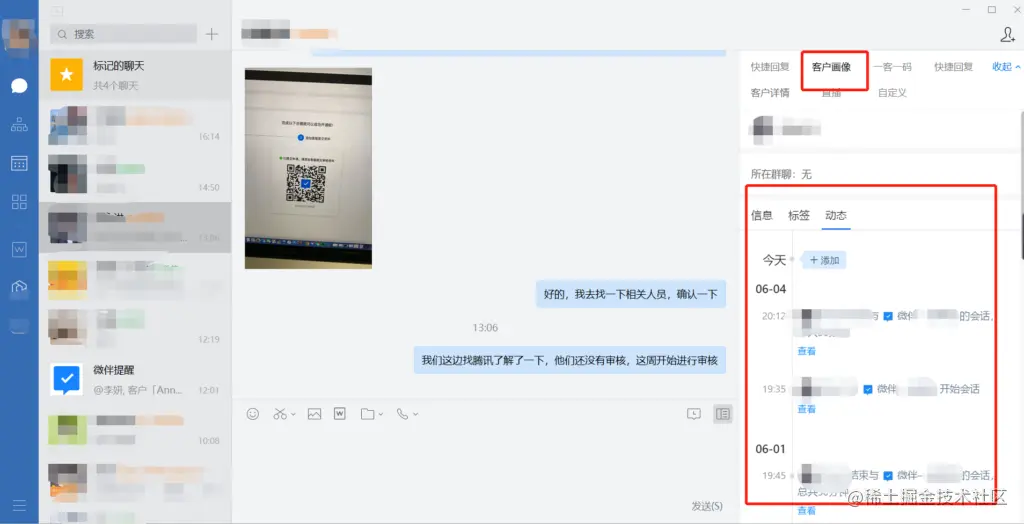This screenshot has width=1024, height=524.
Task: Open the 标记的聊天 row
Action: coord(135,74)
